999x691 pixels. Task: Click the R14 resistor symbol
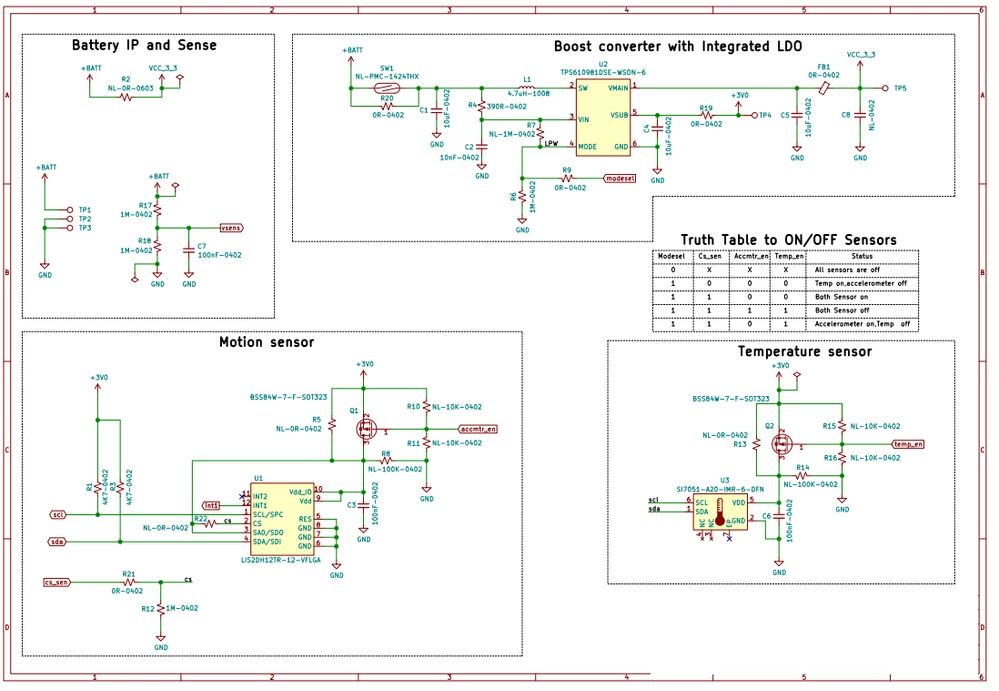coord(802,475)
